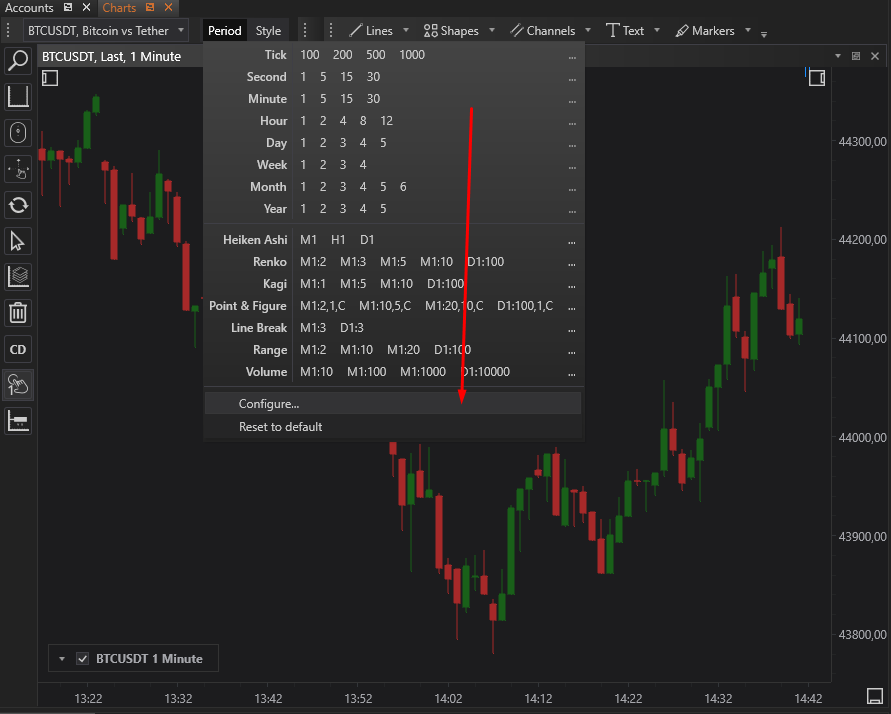
Task: Select the 15 Minute period
Action: click(346, 99)
